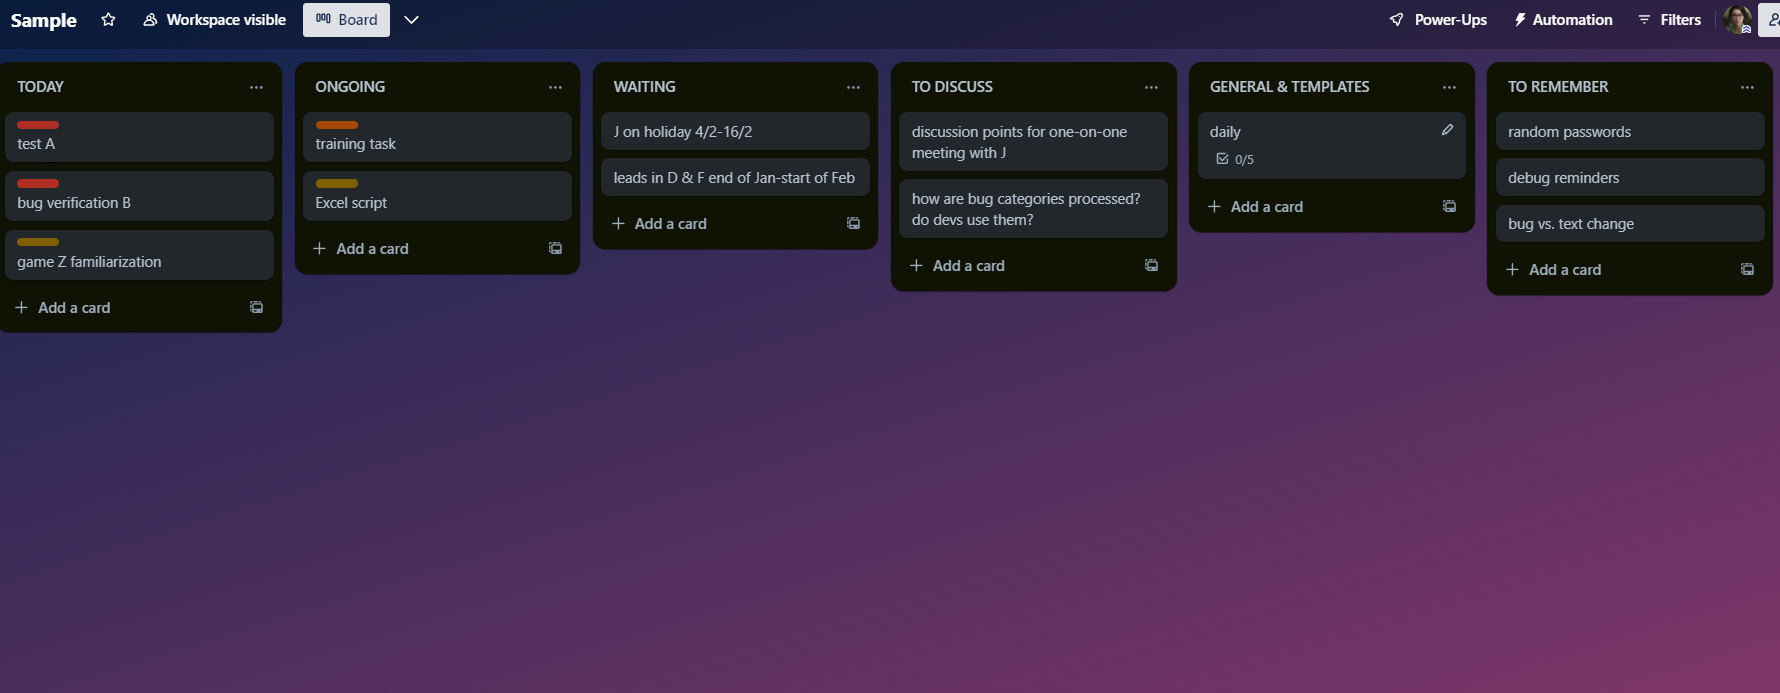Click the Sample board title
The width and height of the screenshot is (1780, 693).
pos(43,20)
